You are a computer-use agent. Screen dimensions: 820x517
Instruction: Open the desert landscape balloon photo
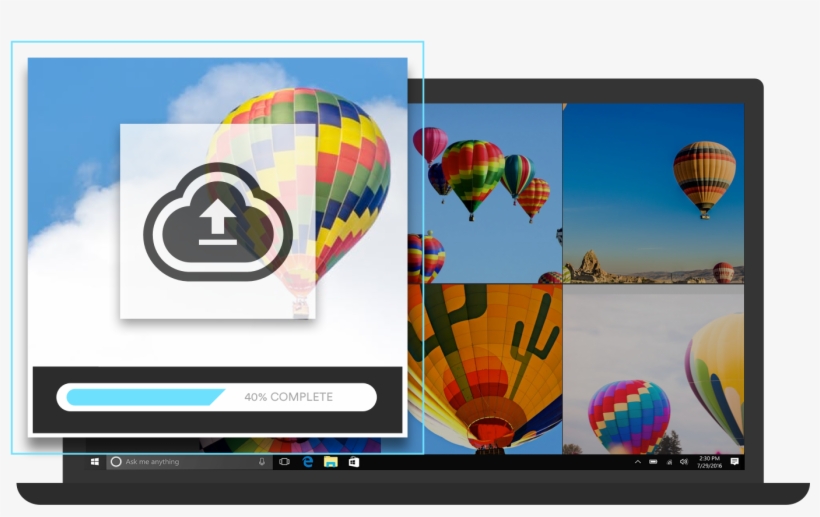click(653, 193)
